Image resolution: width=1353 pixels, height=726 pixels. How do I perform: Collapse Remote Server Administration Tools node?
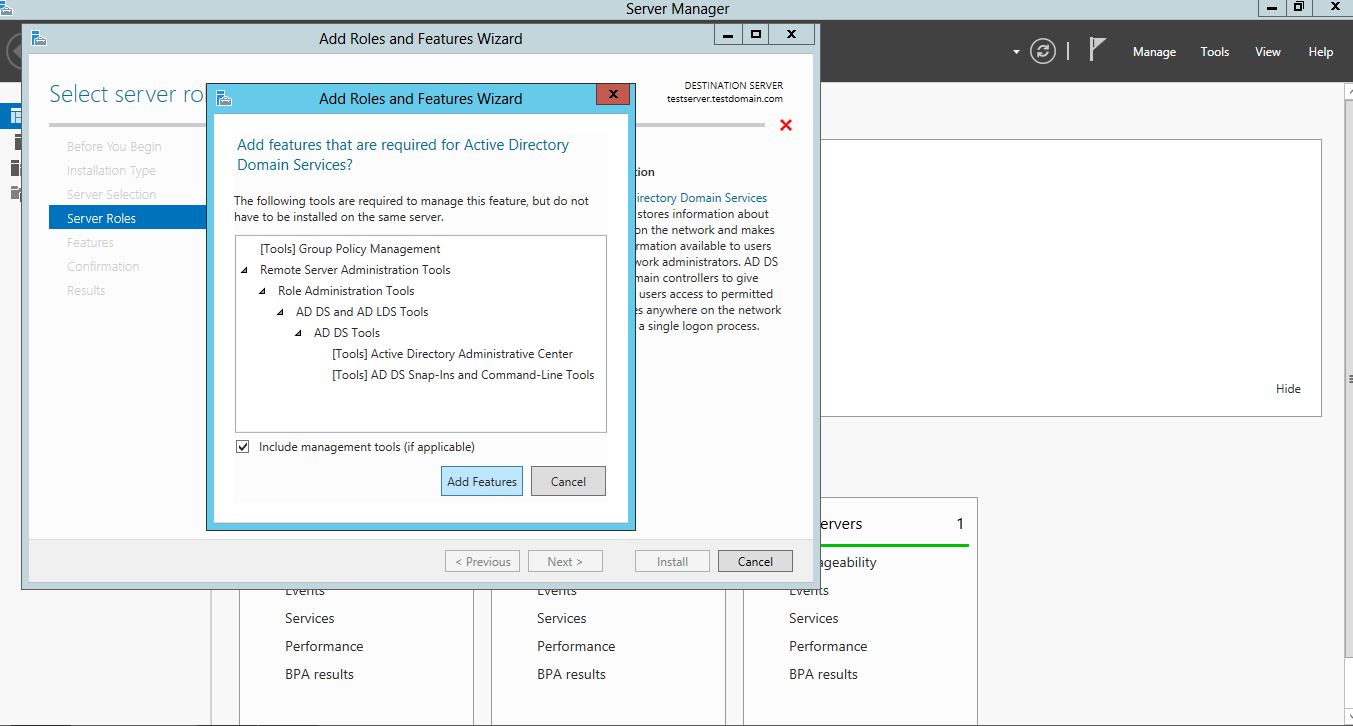245,270
